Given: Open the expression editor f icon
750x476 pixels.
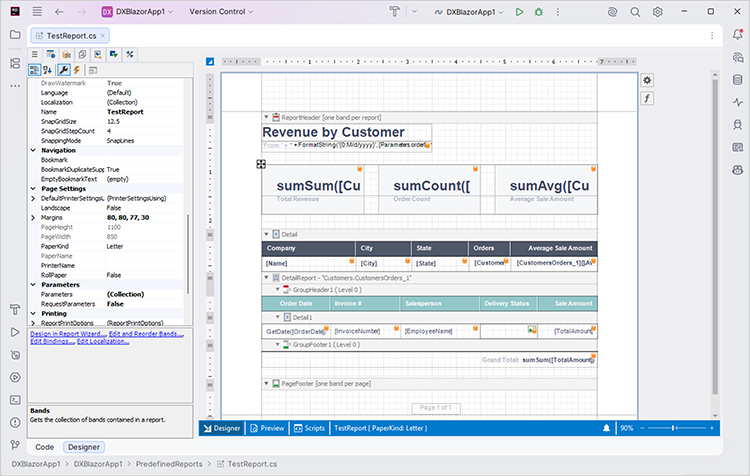Looking at the screenshot, I should (x=647, y=99).
